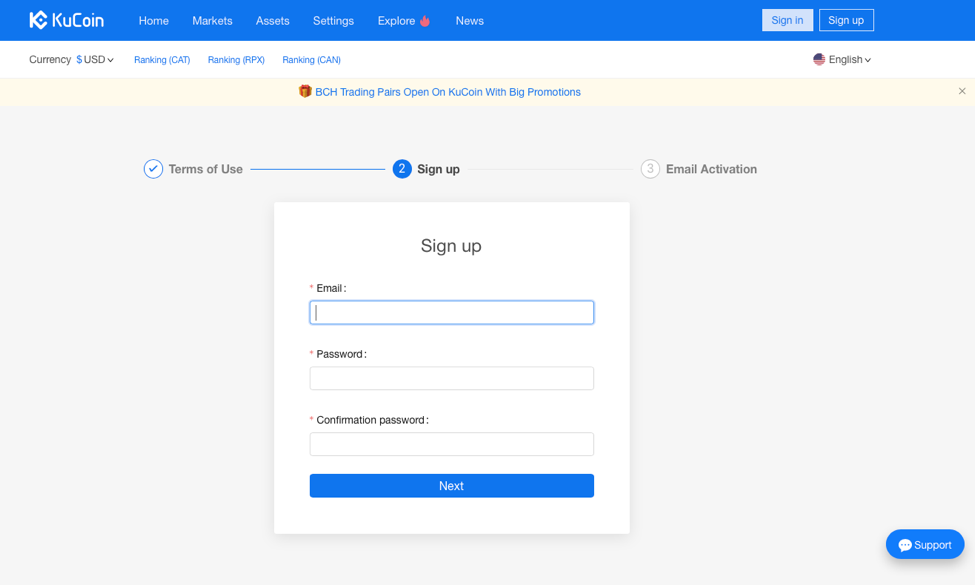The width and height of the screenshot is (975, 585).
Task: Click the Email Activation step label
Action: click(x=711, y=169)
